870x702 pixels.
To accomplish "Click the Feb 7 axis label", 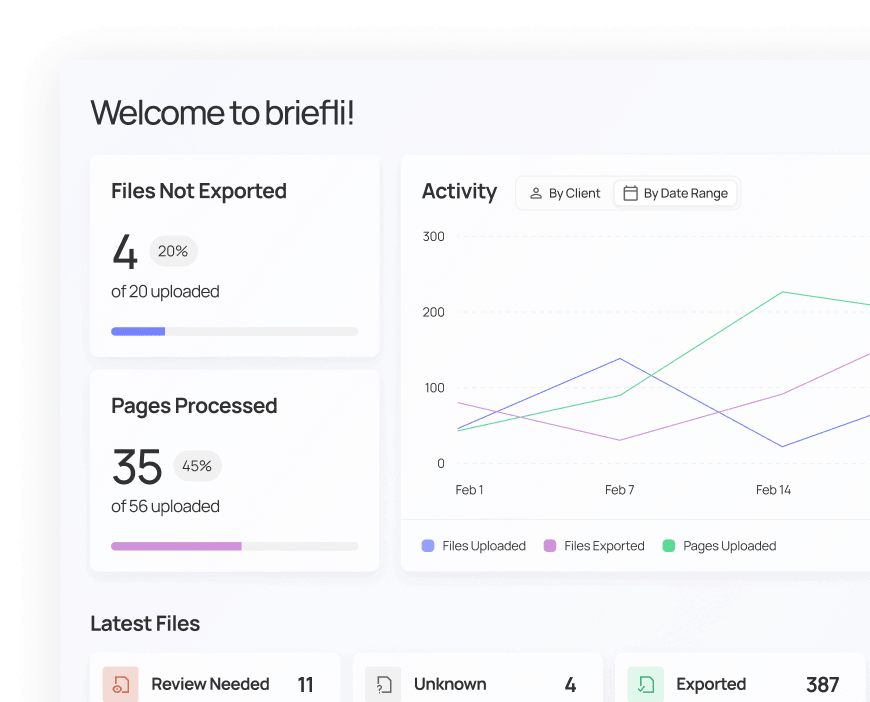I will [618, 490].
